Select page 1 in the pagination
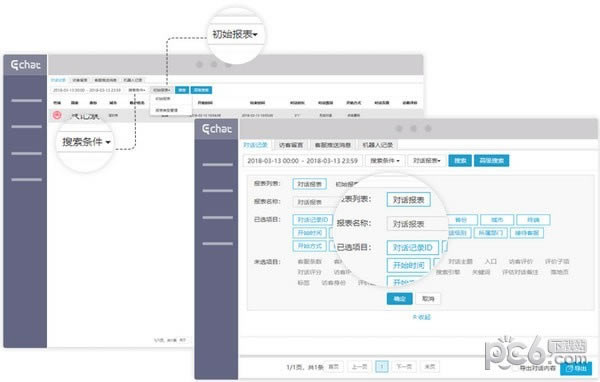Image resolution: width=600 pixels, height=382 pixels. 382,367
